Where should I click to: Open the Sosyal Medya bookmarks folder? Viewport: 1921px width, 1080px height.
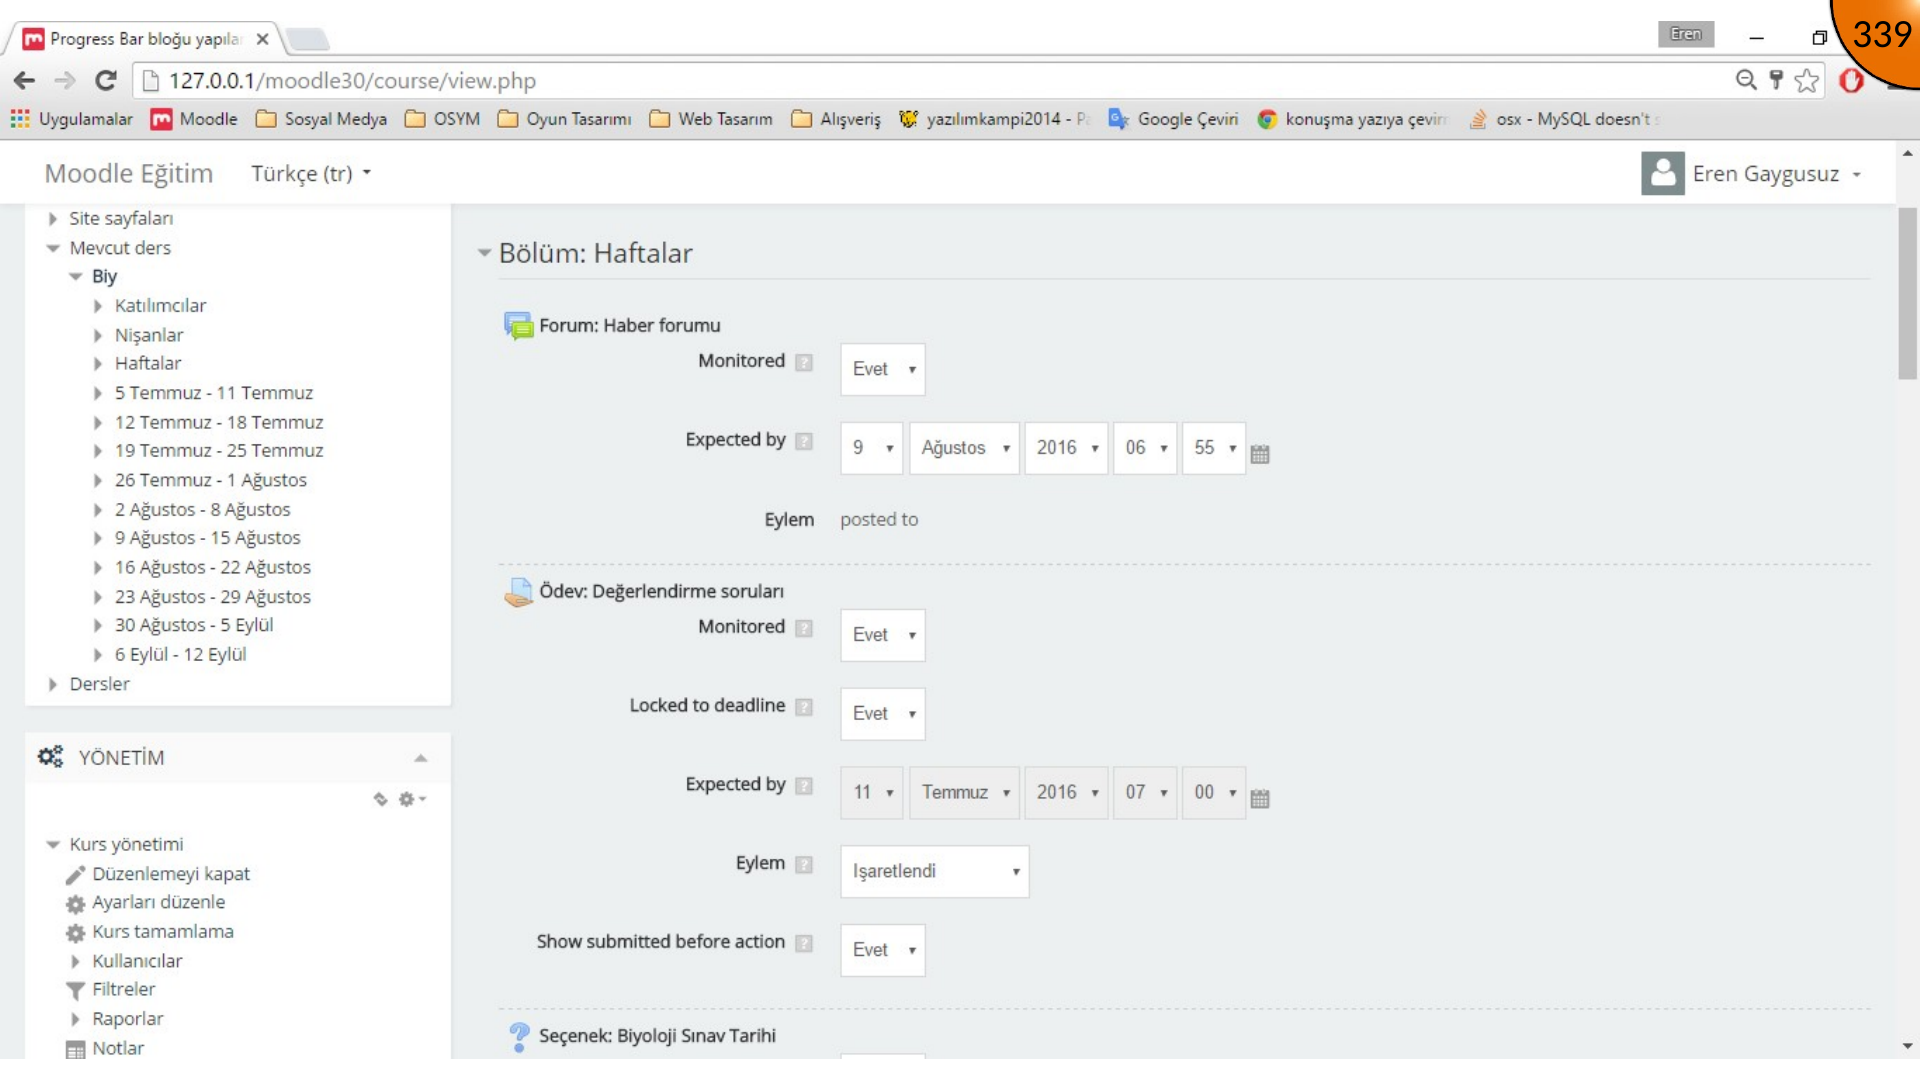click(x=322, y=119)
